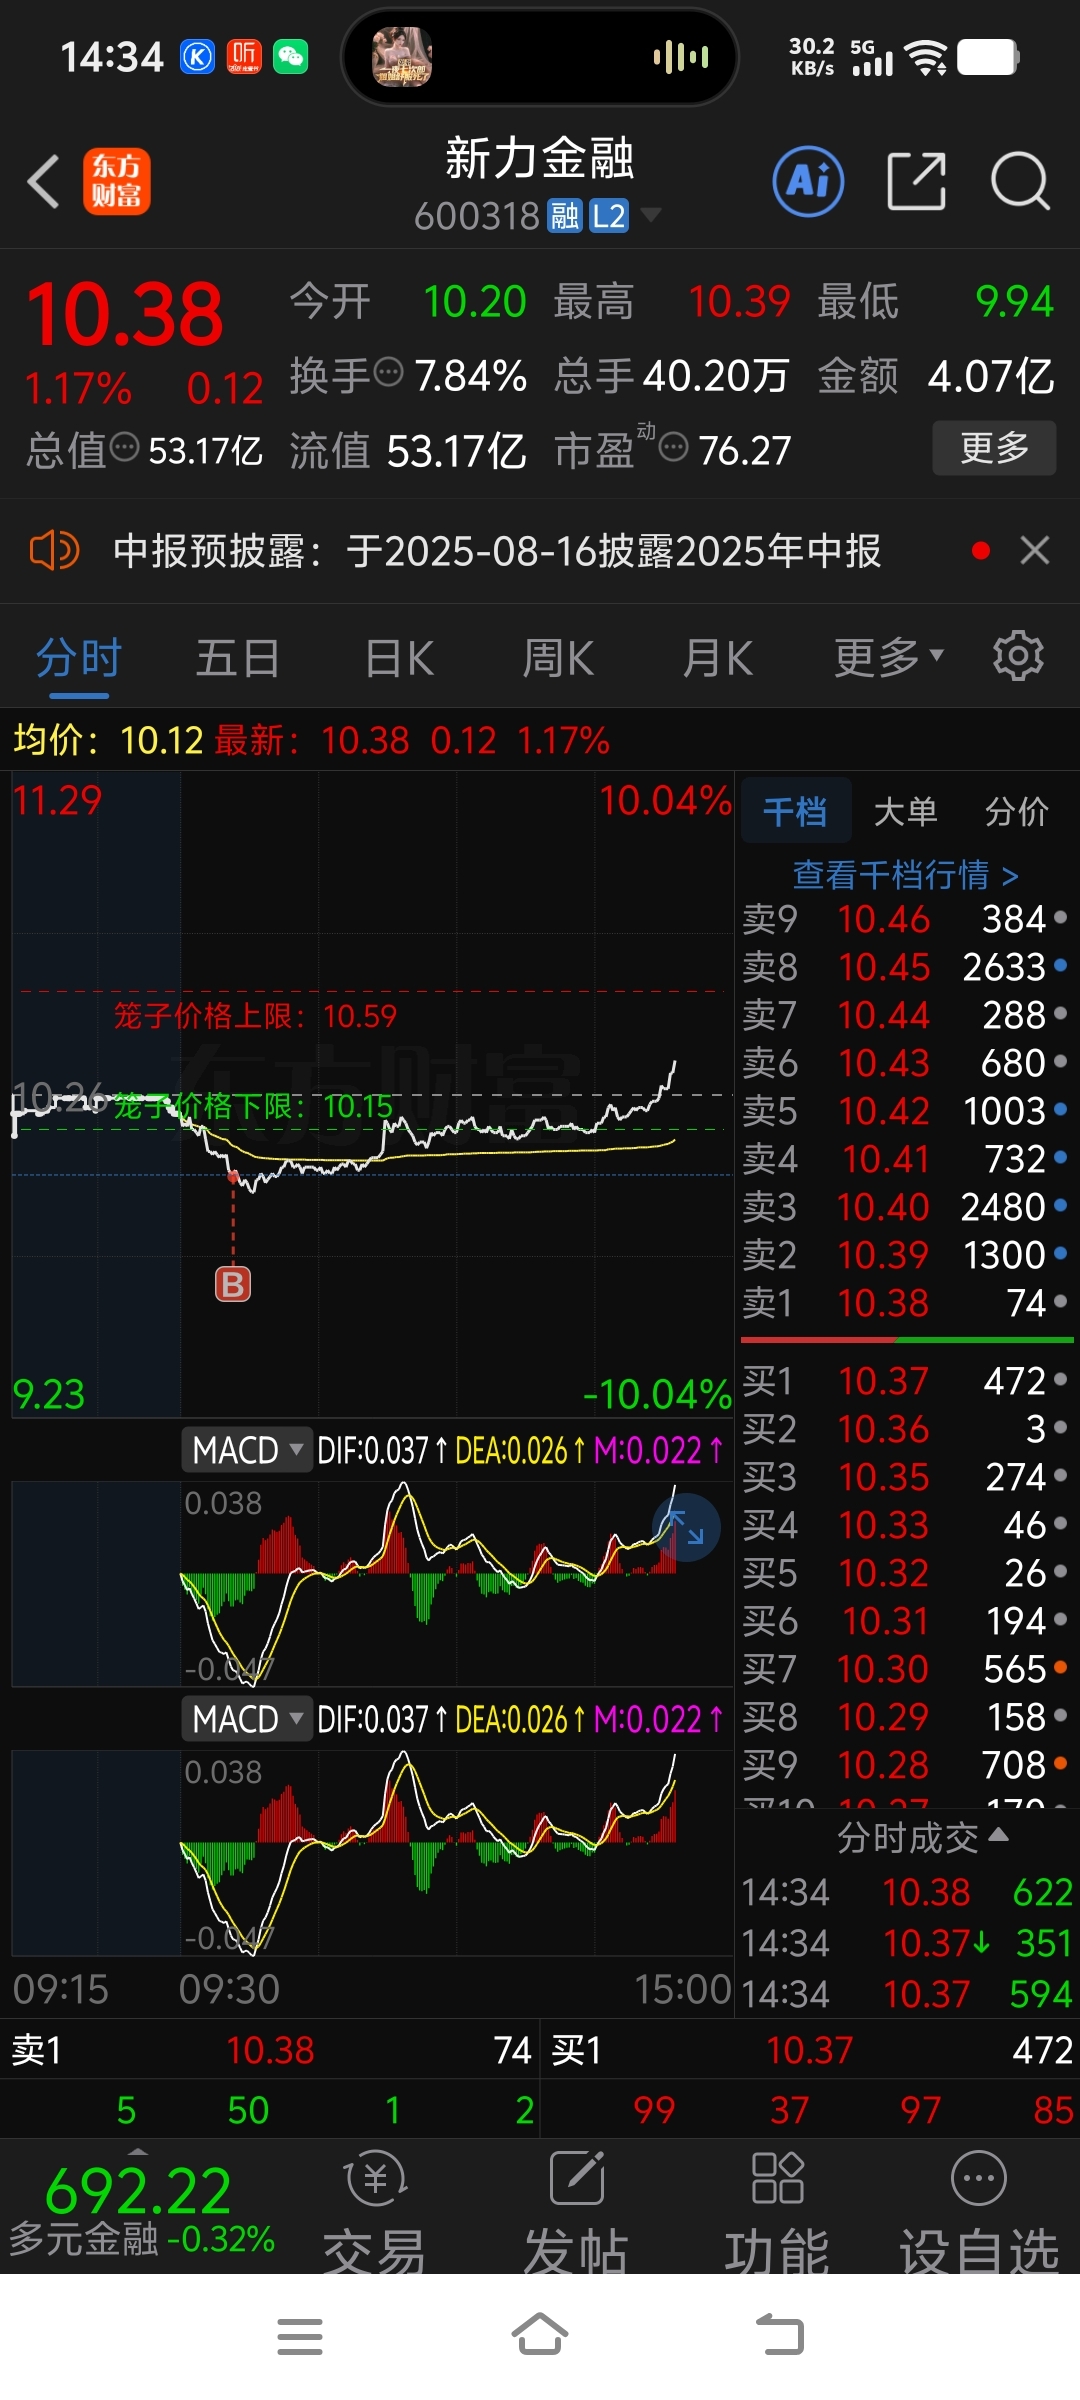The height and width of the screenshot is (2400, 1080).
Task: Open second MACD indicator dropdown
Action: (247, 1719)
